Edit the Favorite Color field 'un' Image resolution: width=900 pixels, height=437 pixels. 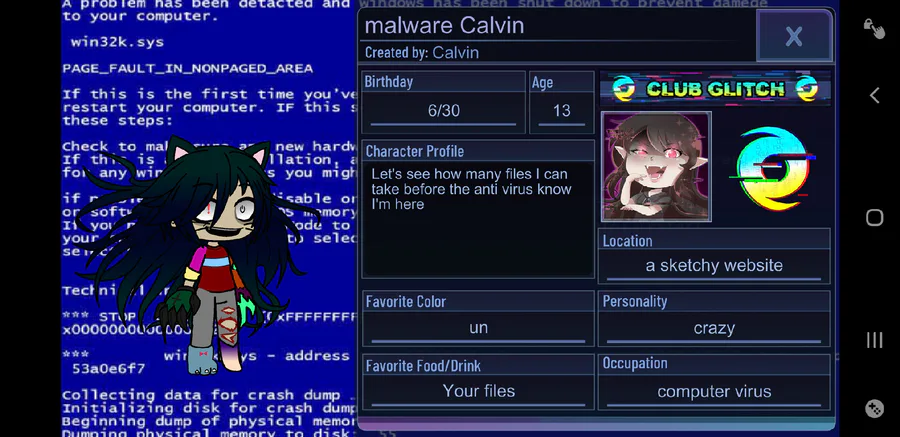(478, 328)
